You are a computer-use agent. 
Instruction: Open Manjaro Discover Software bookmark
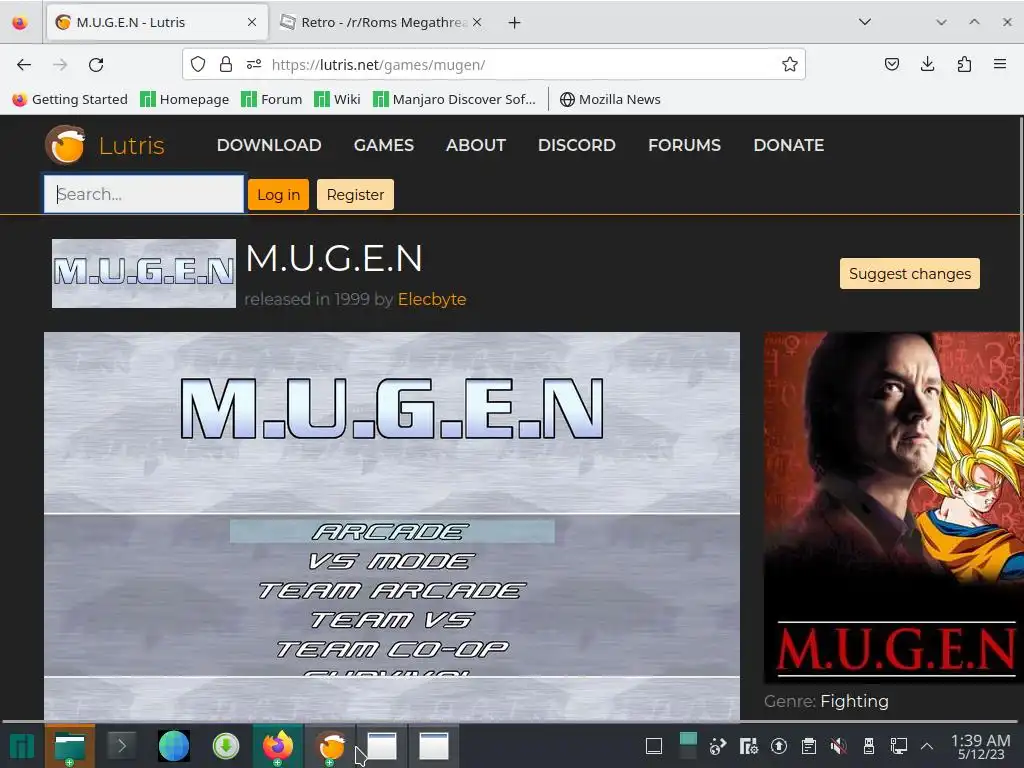454,99
